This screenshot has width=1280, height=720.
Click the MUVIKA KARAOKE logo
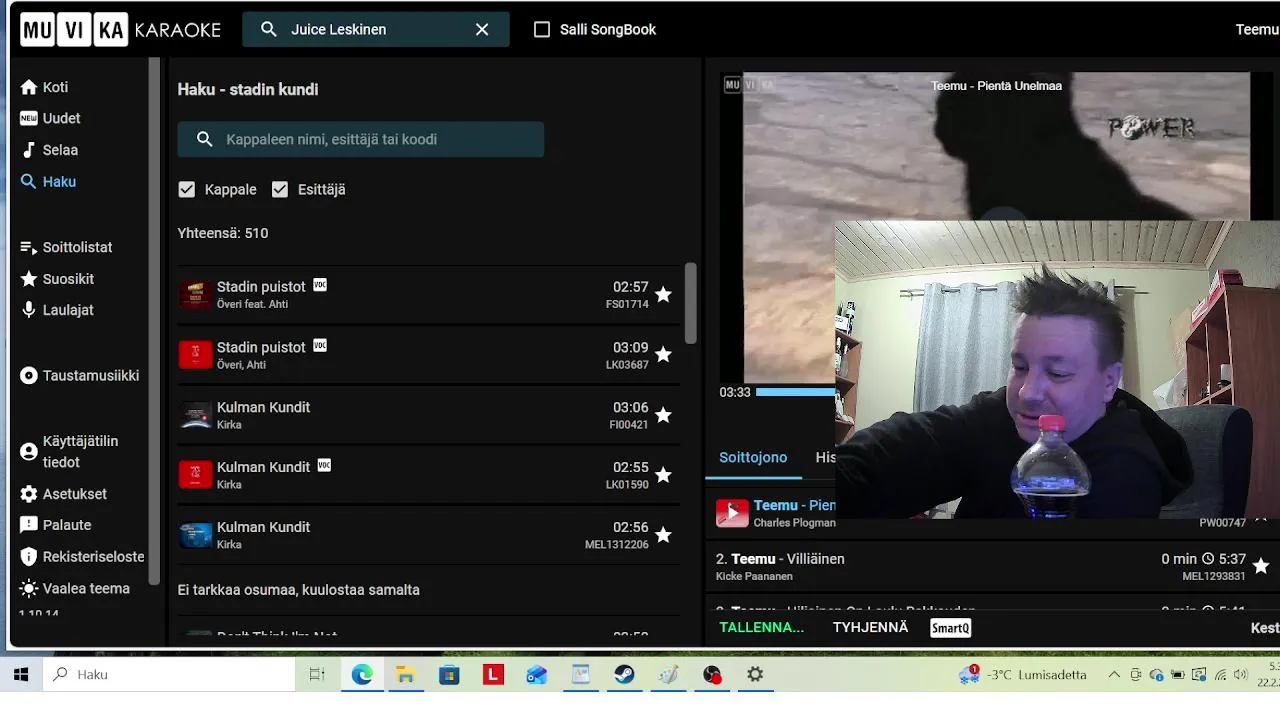coord(120,30)
